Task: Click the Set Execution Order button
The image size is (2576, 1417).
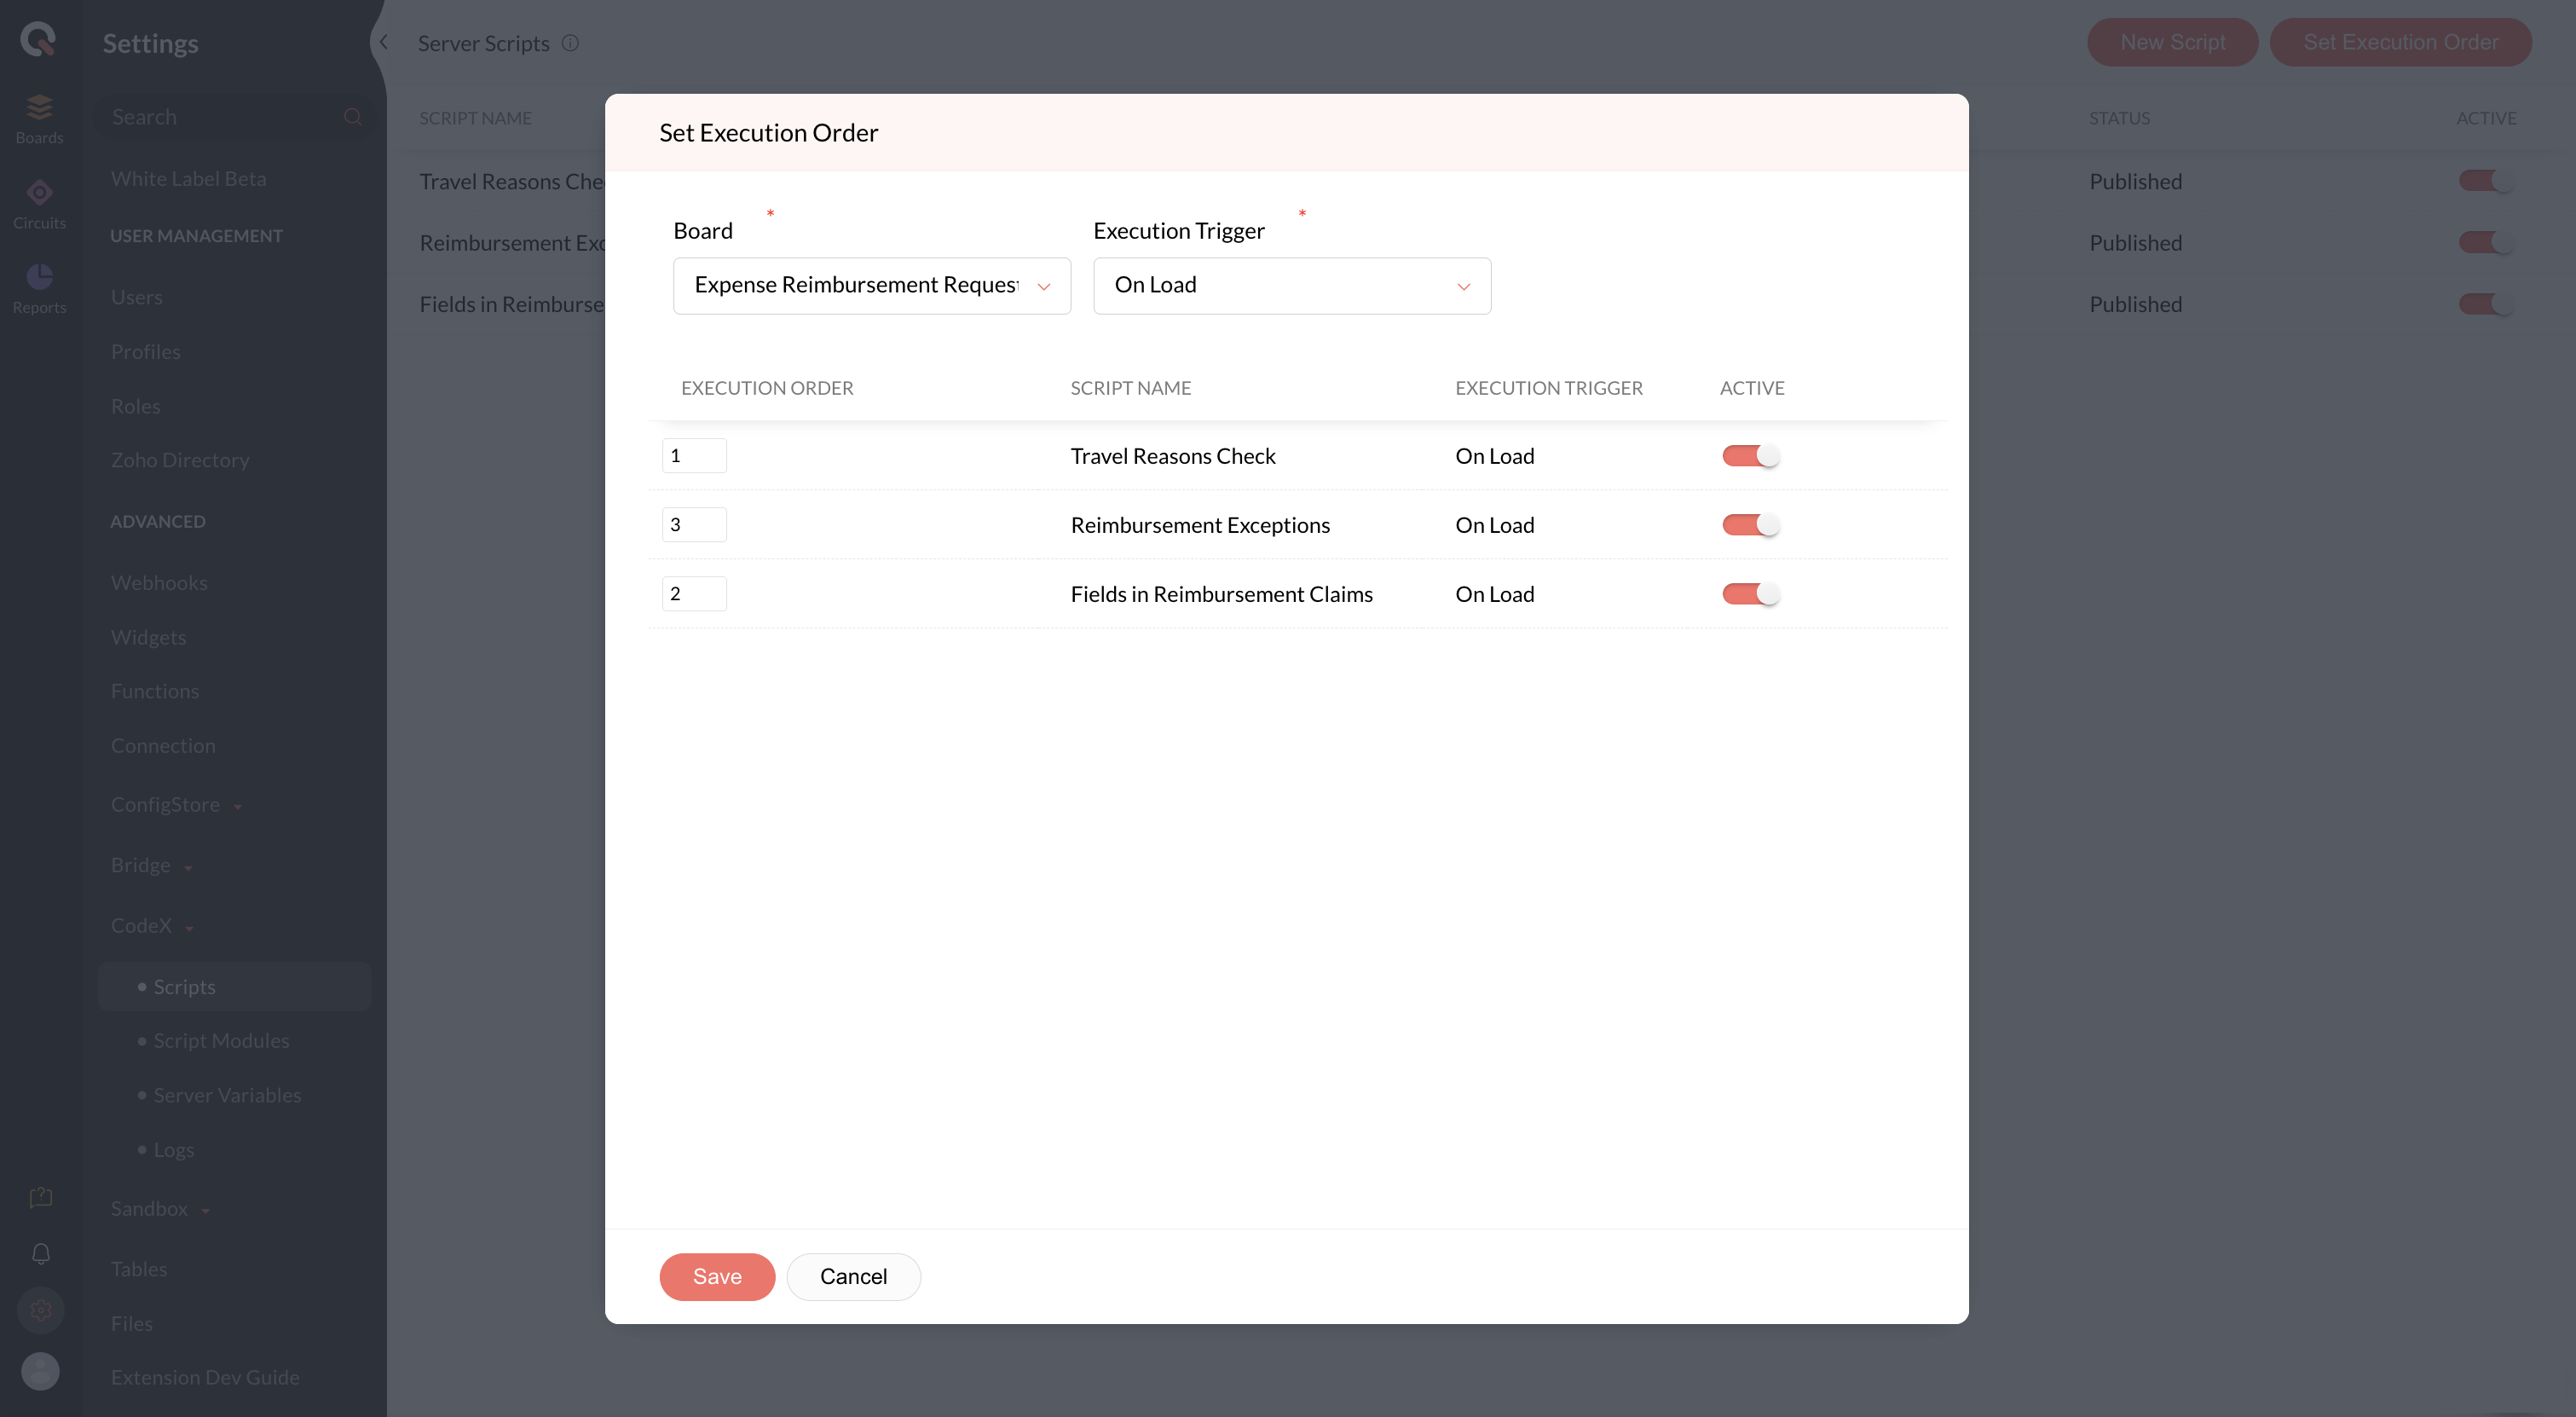Action: [x=2400, y=42]
